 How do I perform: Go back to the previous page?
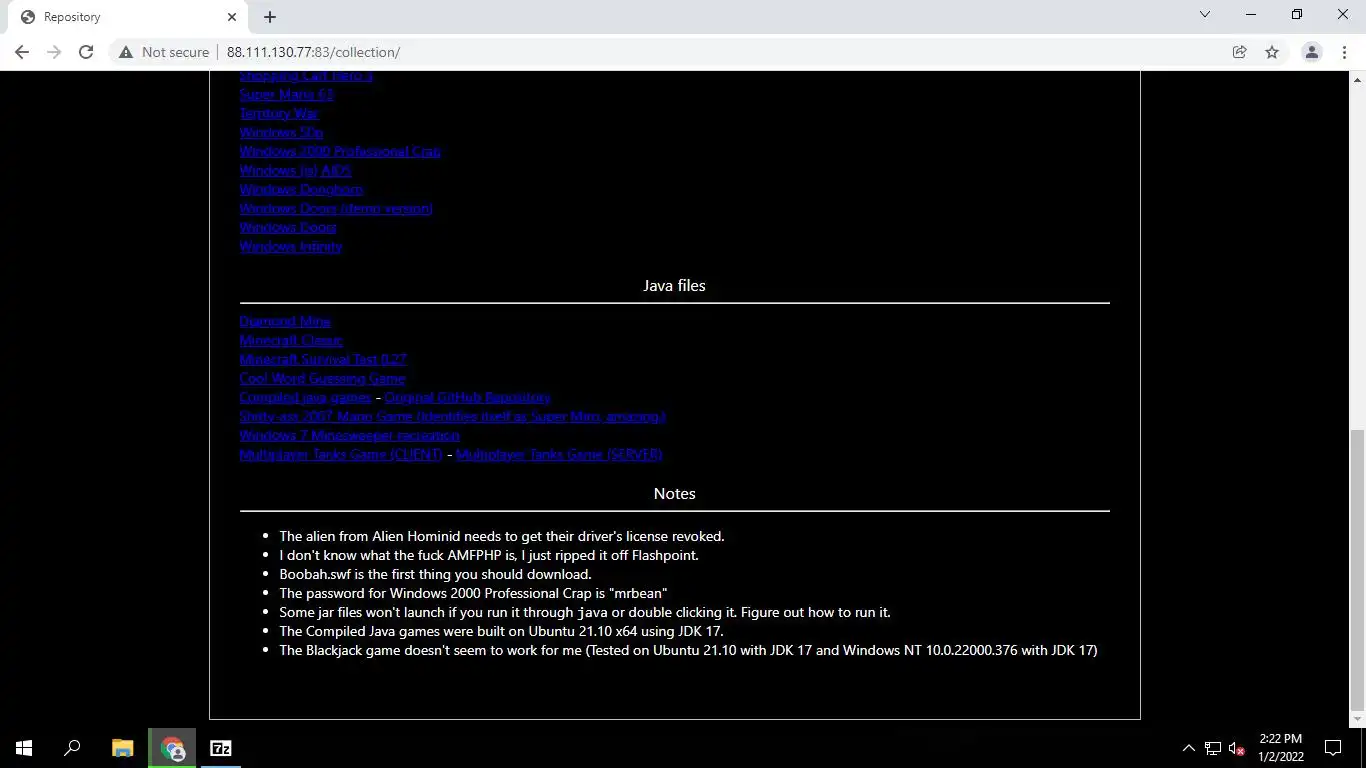coord(22,52)
